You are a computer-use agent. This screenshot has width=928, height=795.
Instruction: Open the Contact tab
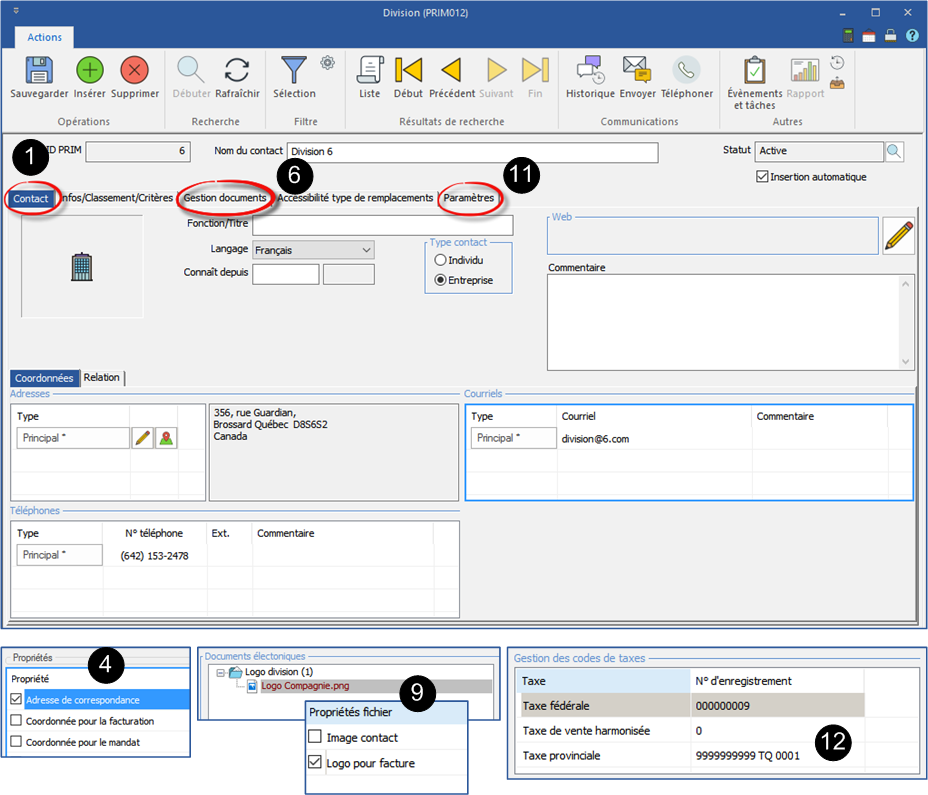tap(31, 198)
